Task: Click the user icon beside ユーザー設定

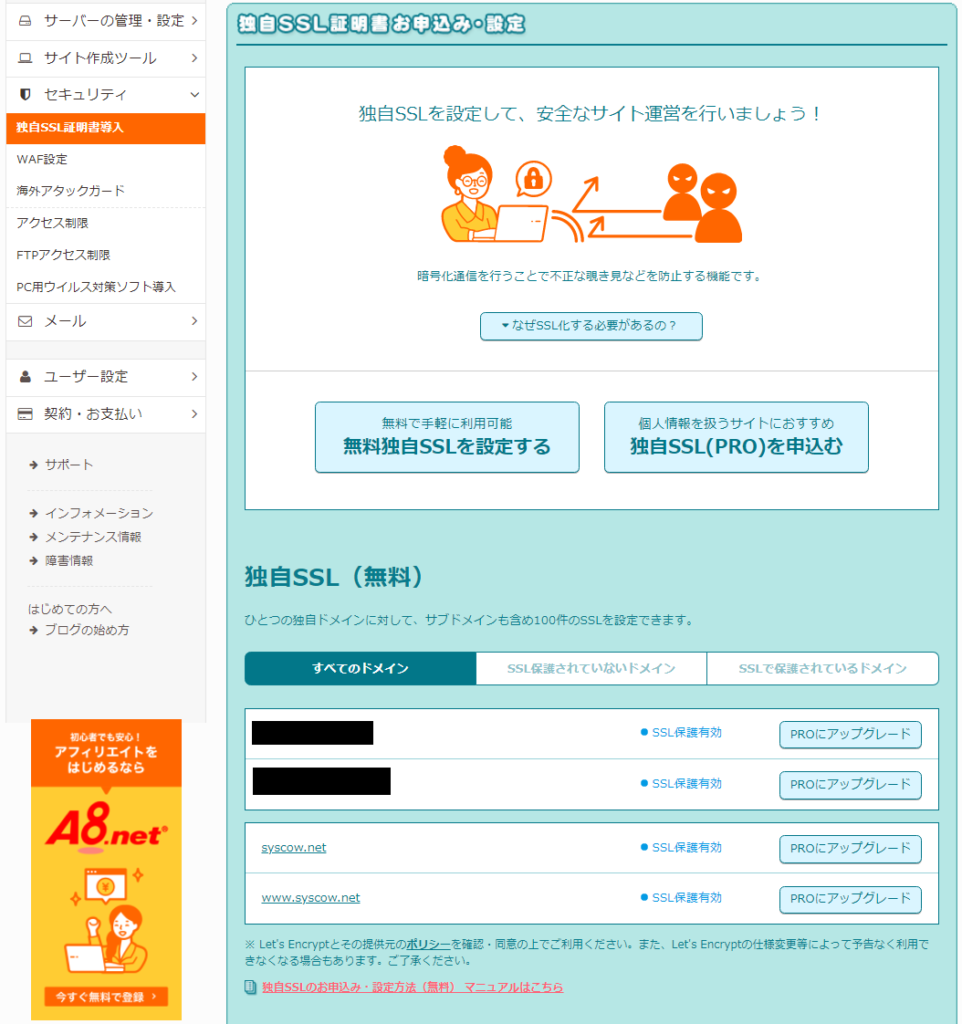Action: (26, 377)
